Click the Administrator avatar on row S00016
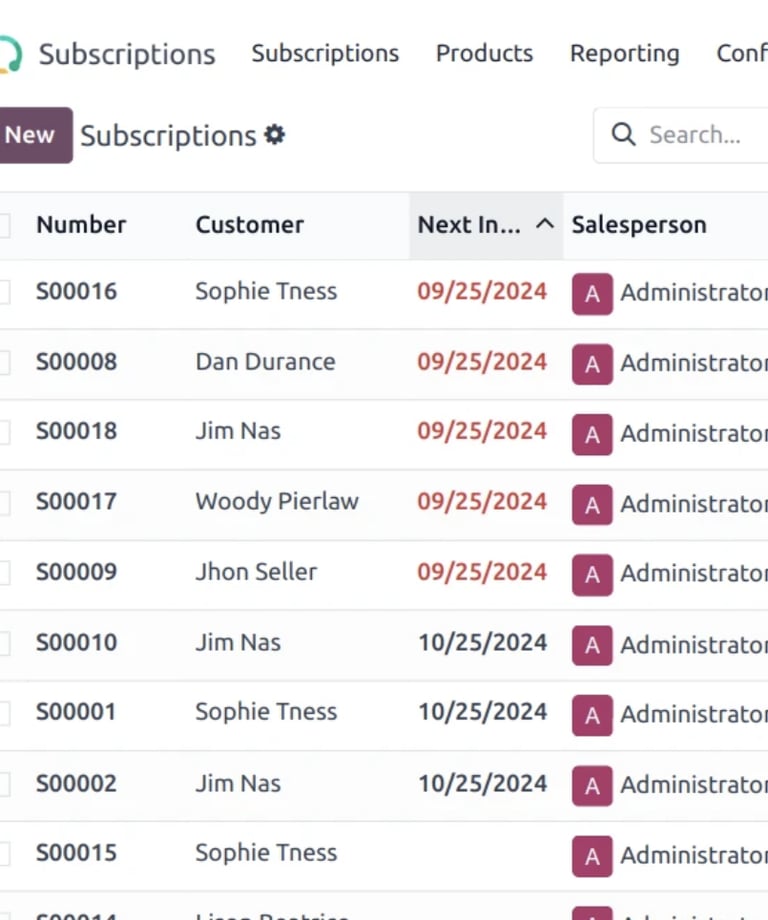Viewport: 768px width, 920px height. (592, 293)
